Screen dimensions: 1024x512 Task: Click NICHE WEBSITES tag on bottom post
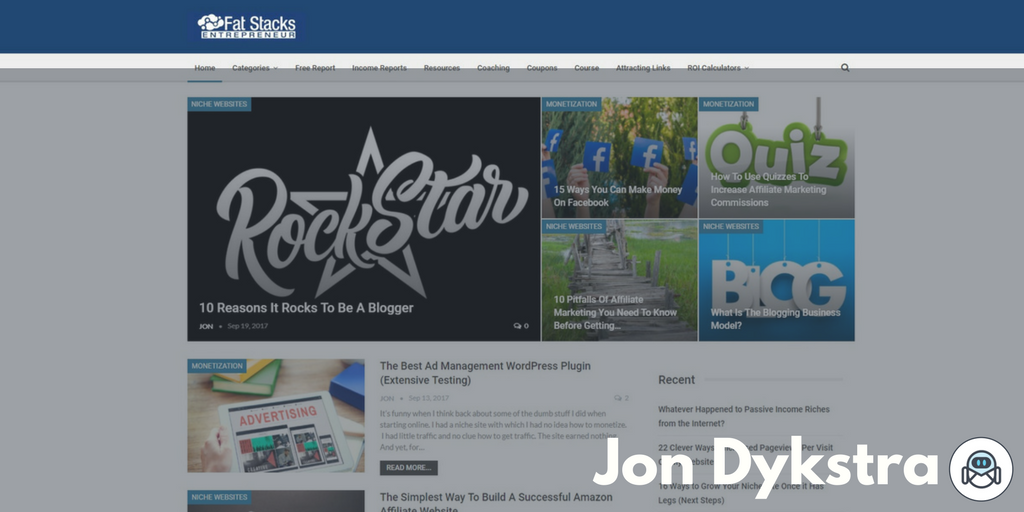219,497
